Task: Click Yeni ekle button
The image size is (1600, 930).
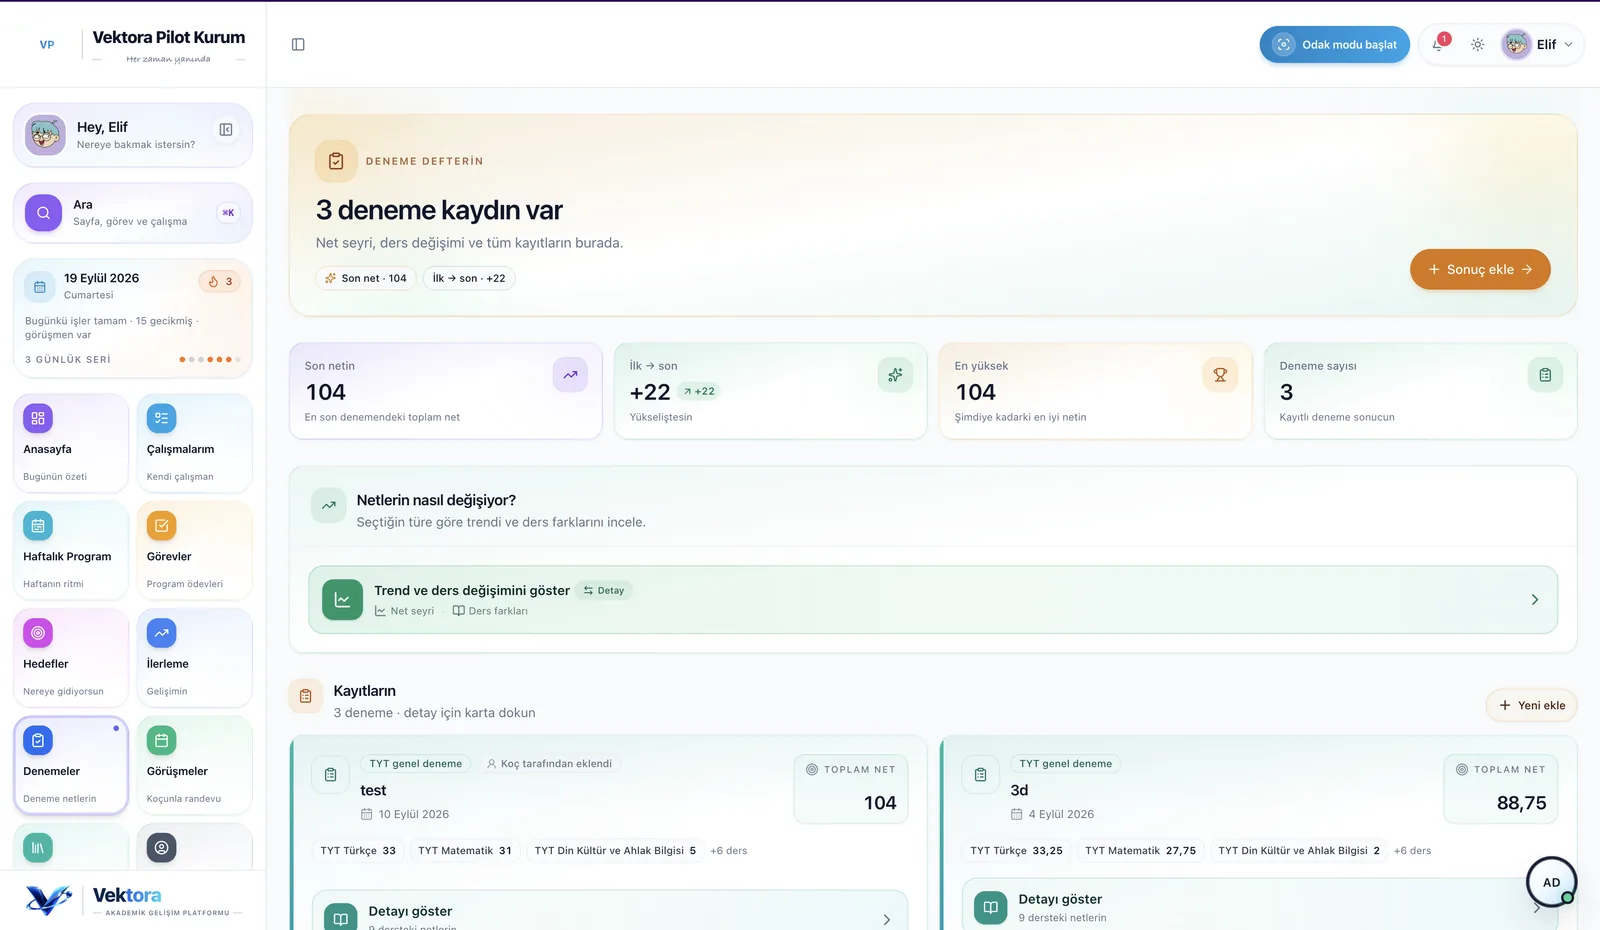Action: tap(1532, 705)
